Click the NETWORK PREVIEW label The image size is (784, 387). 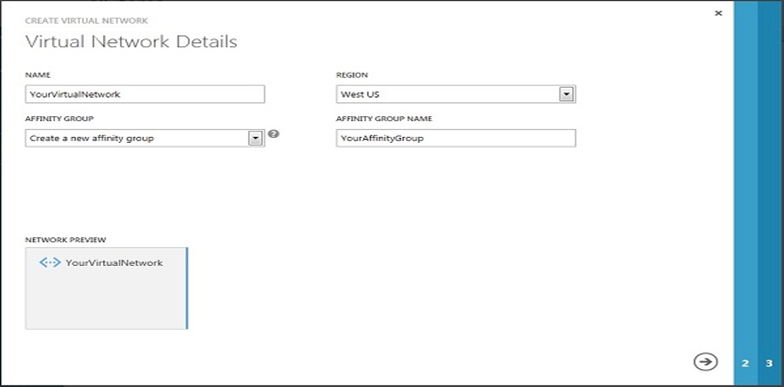tap(66, 240)
